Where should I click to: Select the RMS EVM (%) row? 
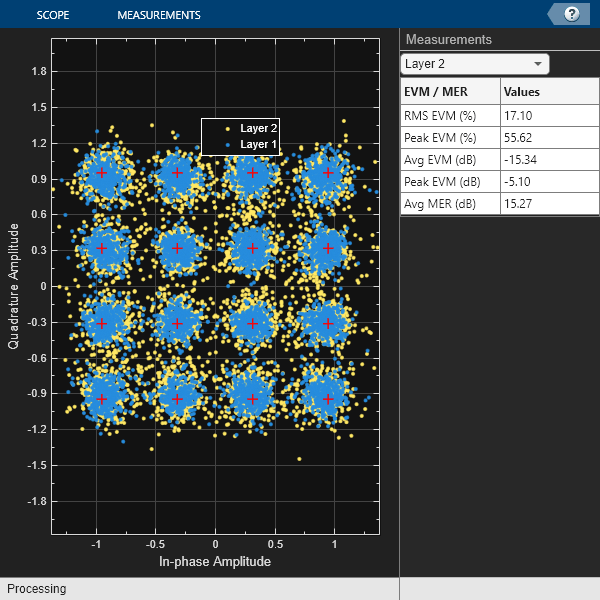[500, 116]
